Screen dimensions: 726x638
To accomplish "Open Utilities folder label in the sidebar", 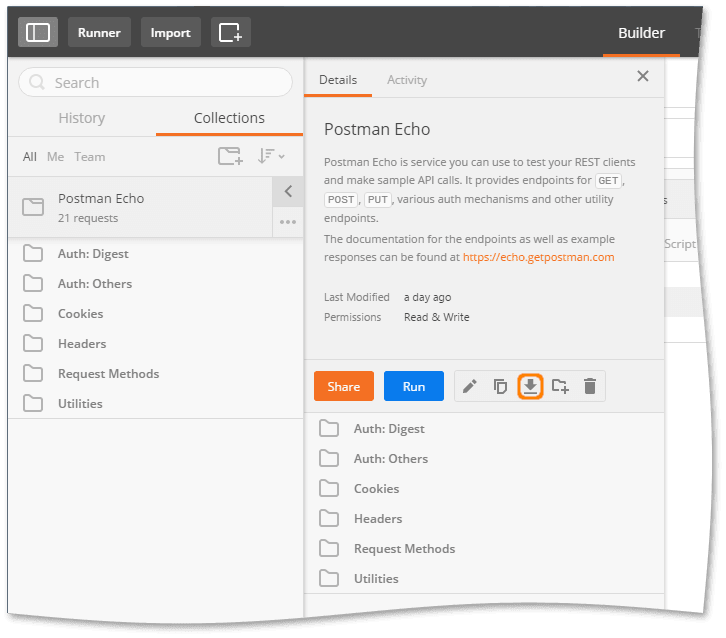I will coord(80,404).
